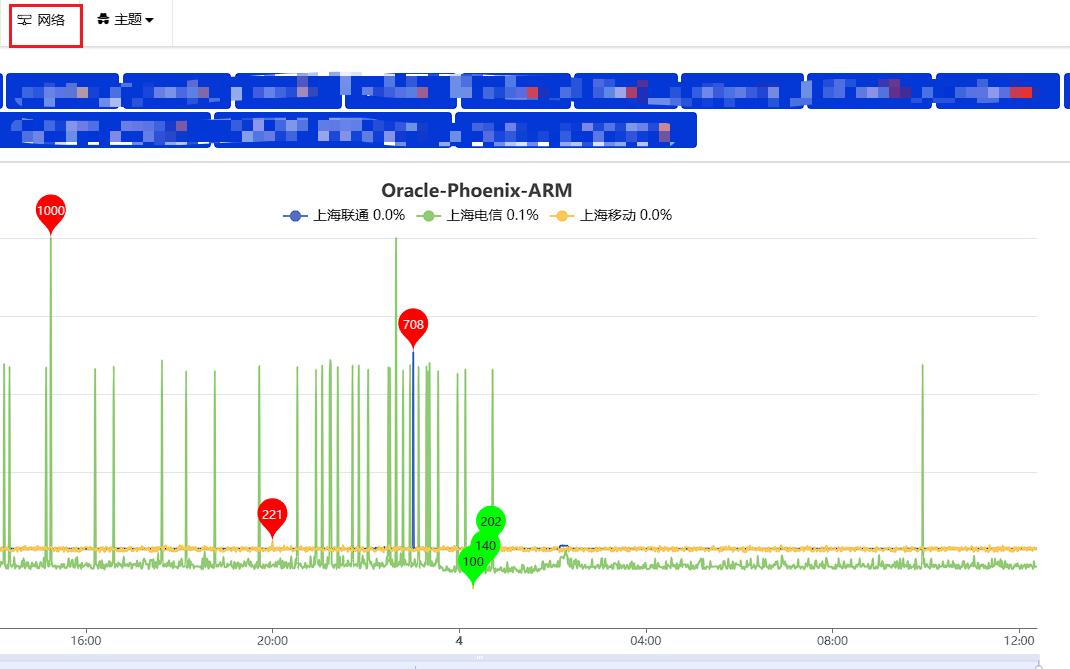Click the green 202 marker pin

(490, 521)
